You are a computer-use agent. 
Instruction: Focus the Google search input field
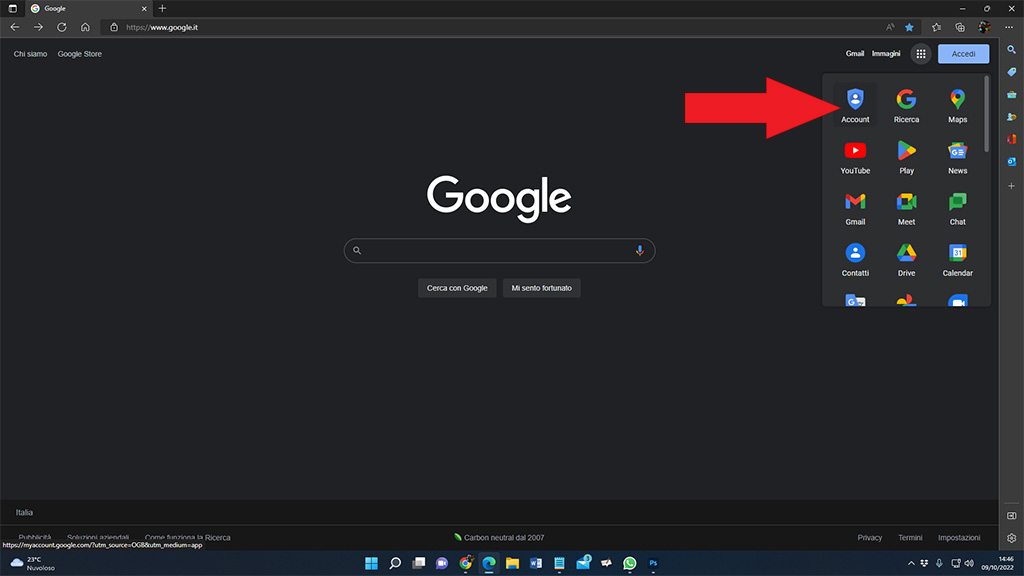point(500,251)
